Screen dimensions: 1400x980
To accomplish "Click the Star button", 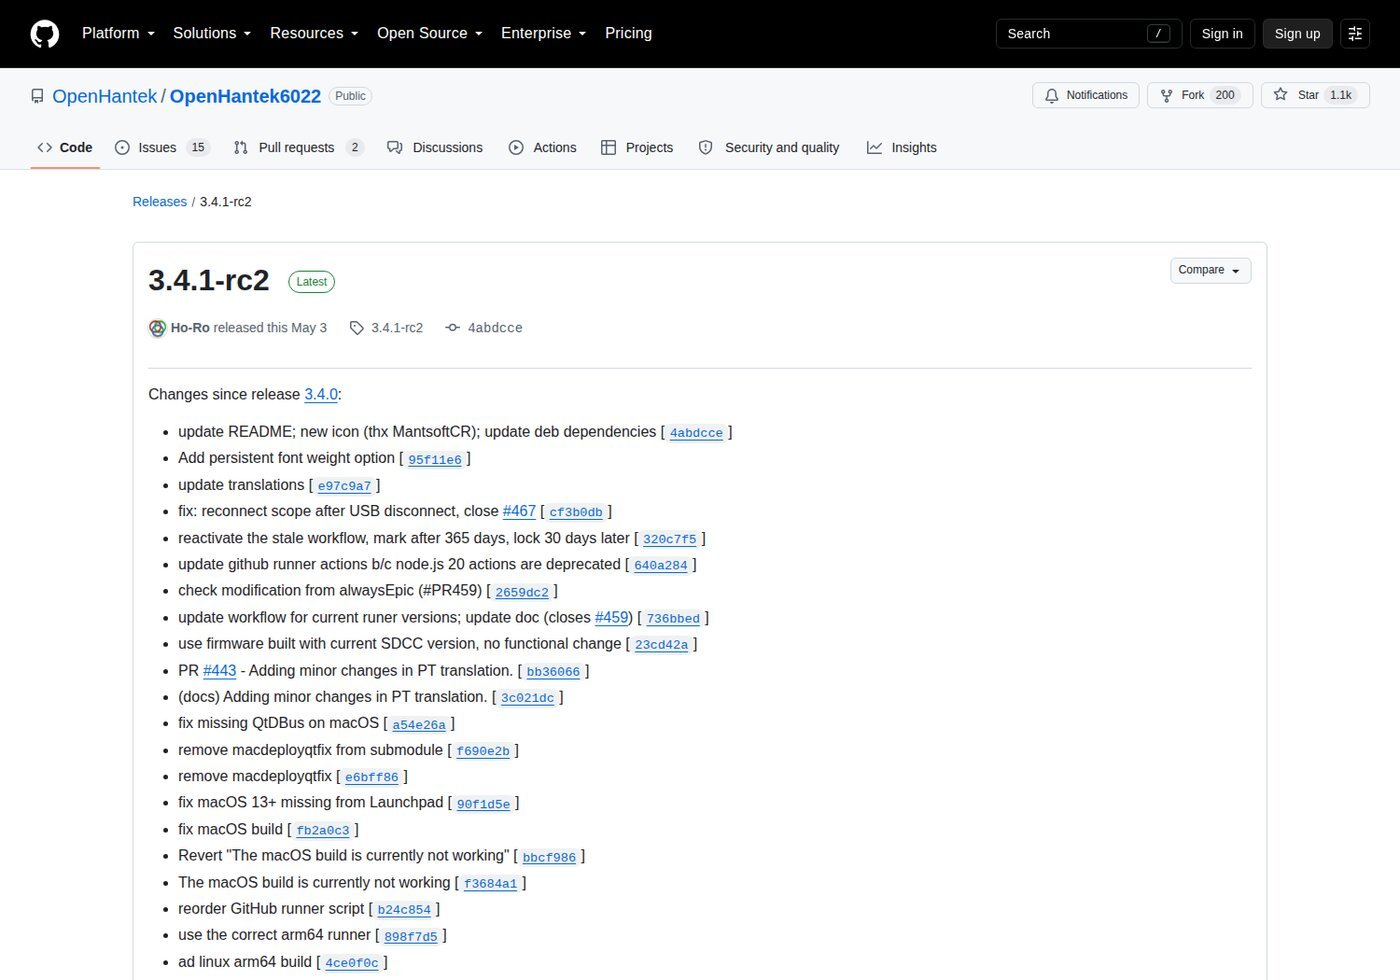I will tap(1314, 95).
